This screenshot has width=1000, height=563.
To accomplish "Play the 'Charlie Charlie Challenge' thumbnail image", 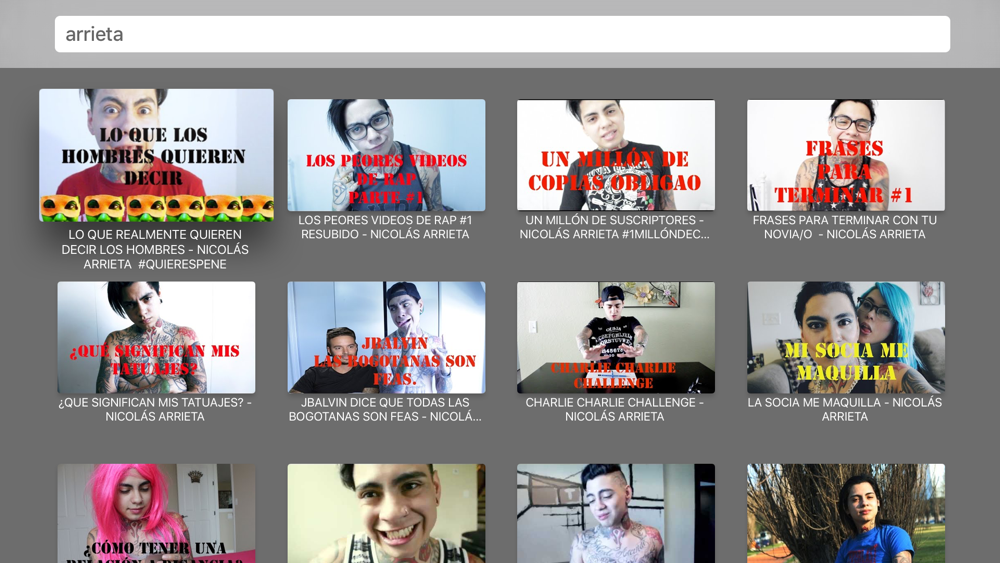I will 616,337.
